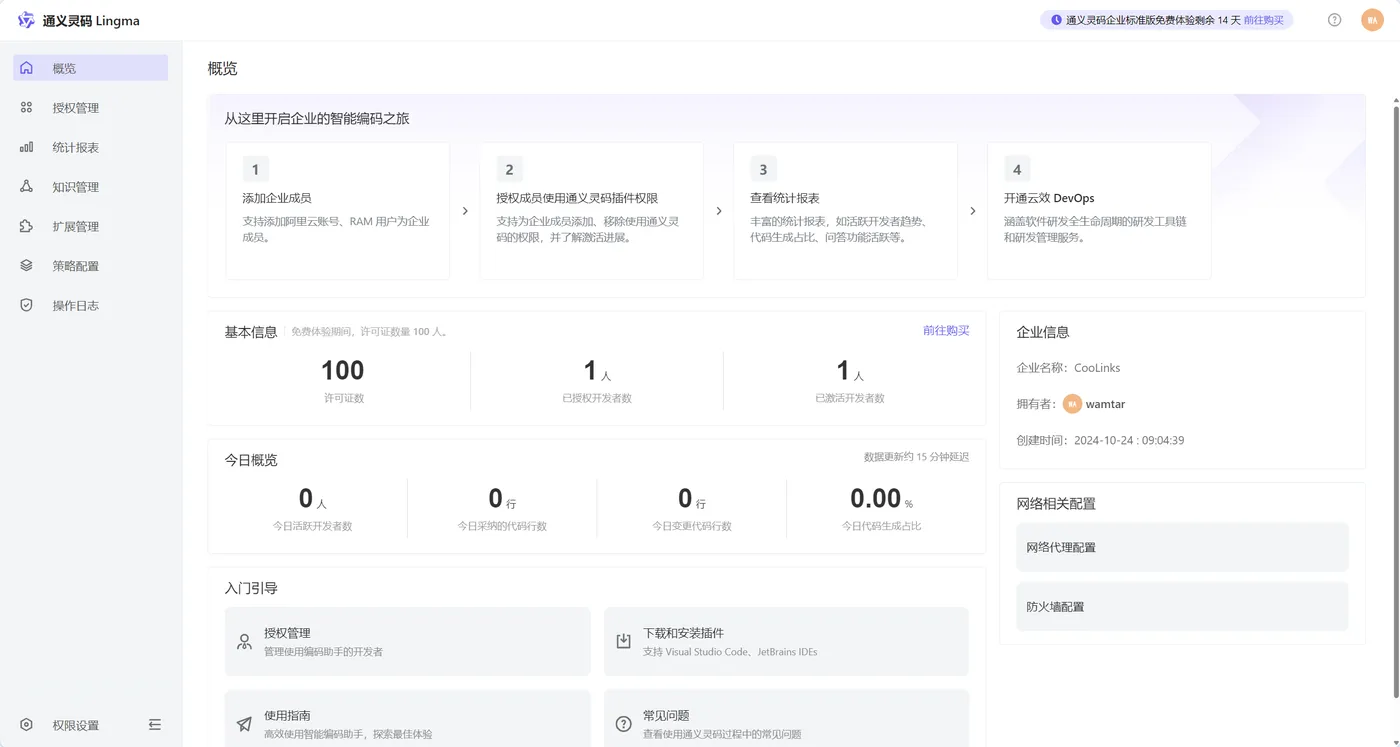Image resolution: width=1400 pixels, height=747 pixels.
Task: Click the 100 许可证数 value
Action: tap(343, 370)
